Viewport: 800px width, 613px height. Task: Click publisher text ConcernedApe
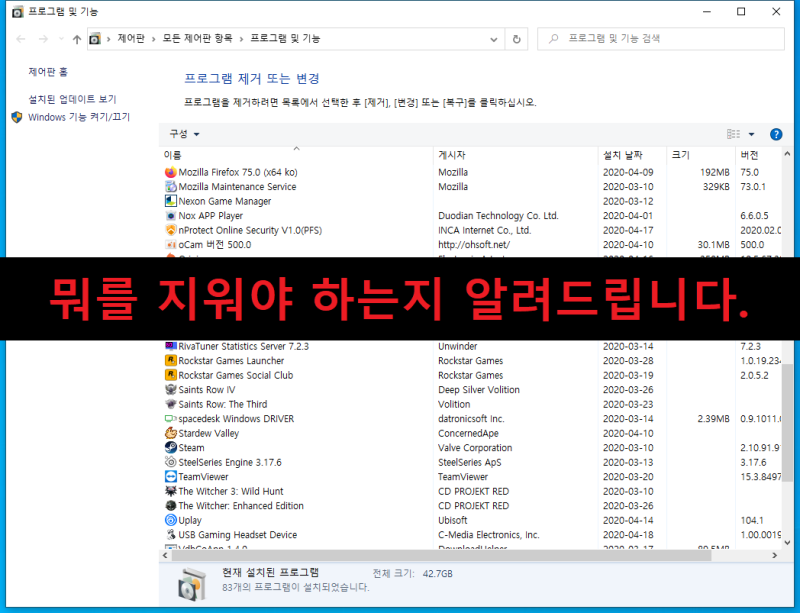(468, 433)
